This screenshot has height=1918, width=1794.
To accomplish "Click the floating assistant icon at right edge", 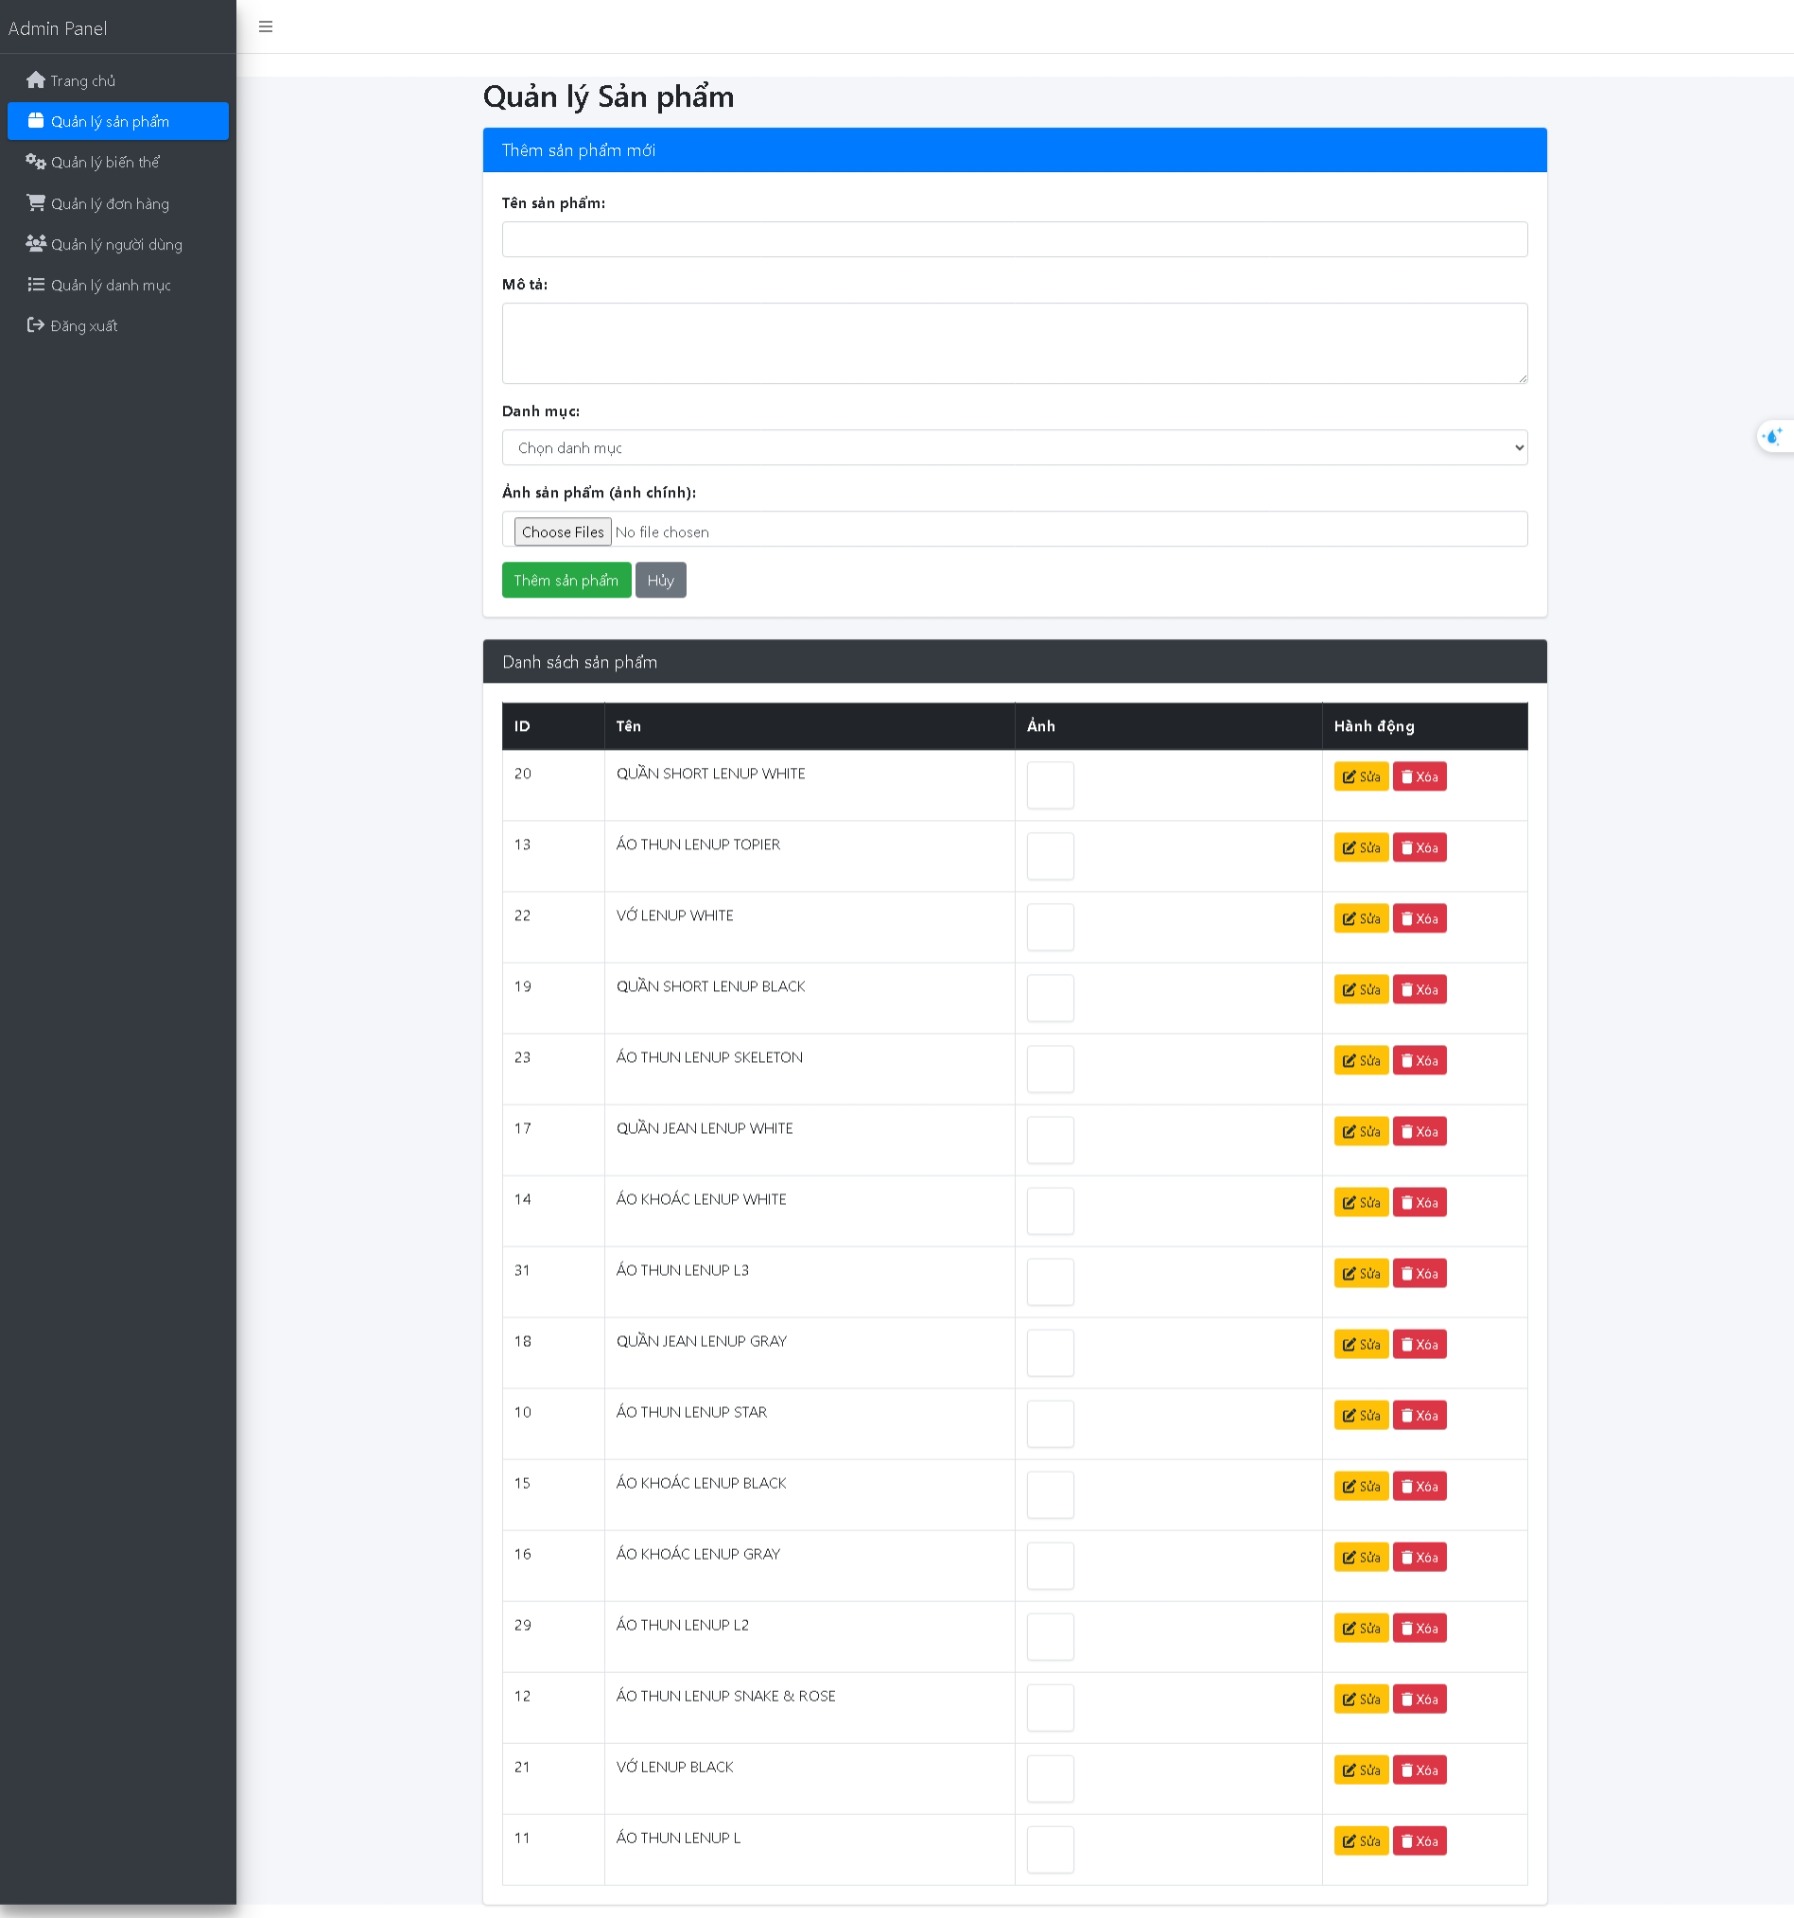I will 1774,436.
